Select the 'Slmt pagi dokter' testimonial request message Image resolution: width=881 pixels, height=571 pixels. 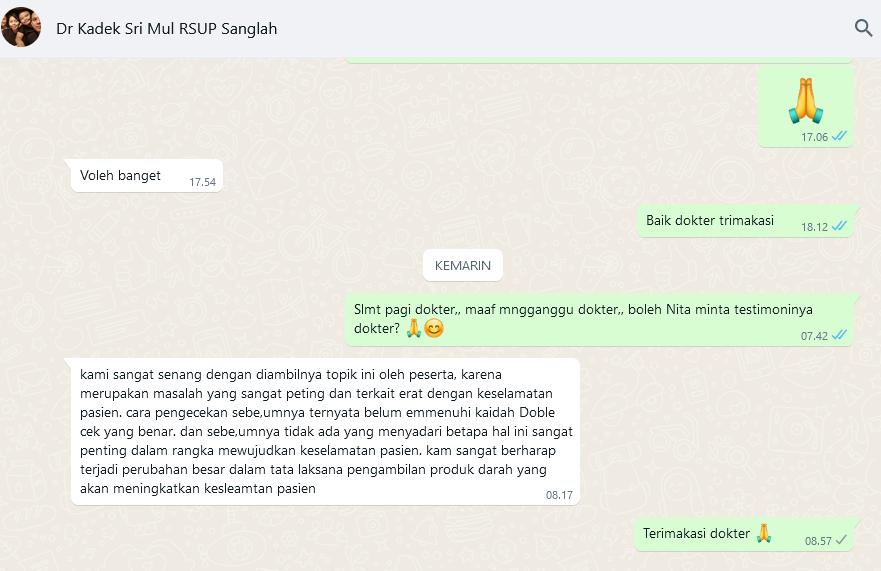point(599,319)
